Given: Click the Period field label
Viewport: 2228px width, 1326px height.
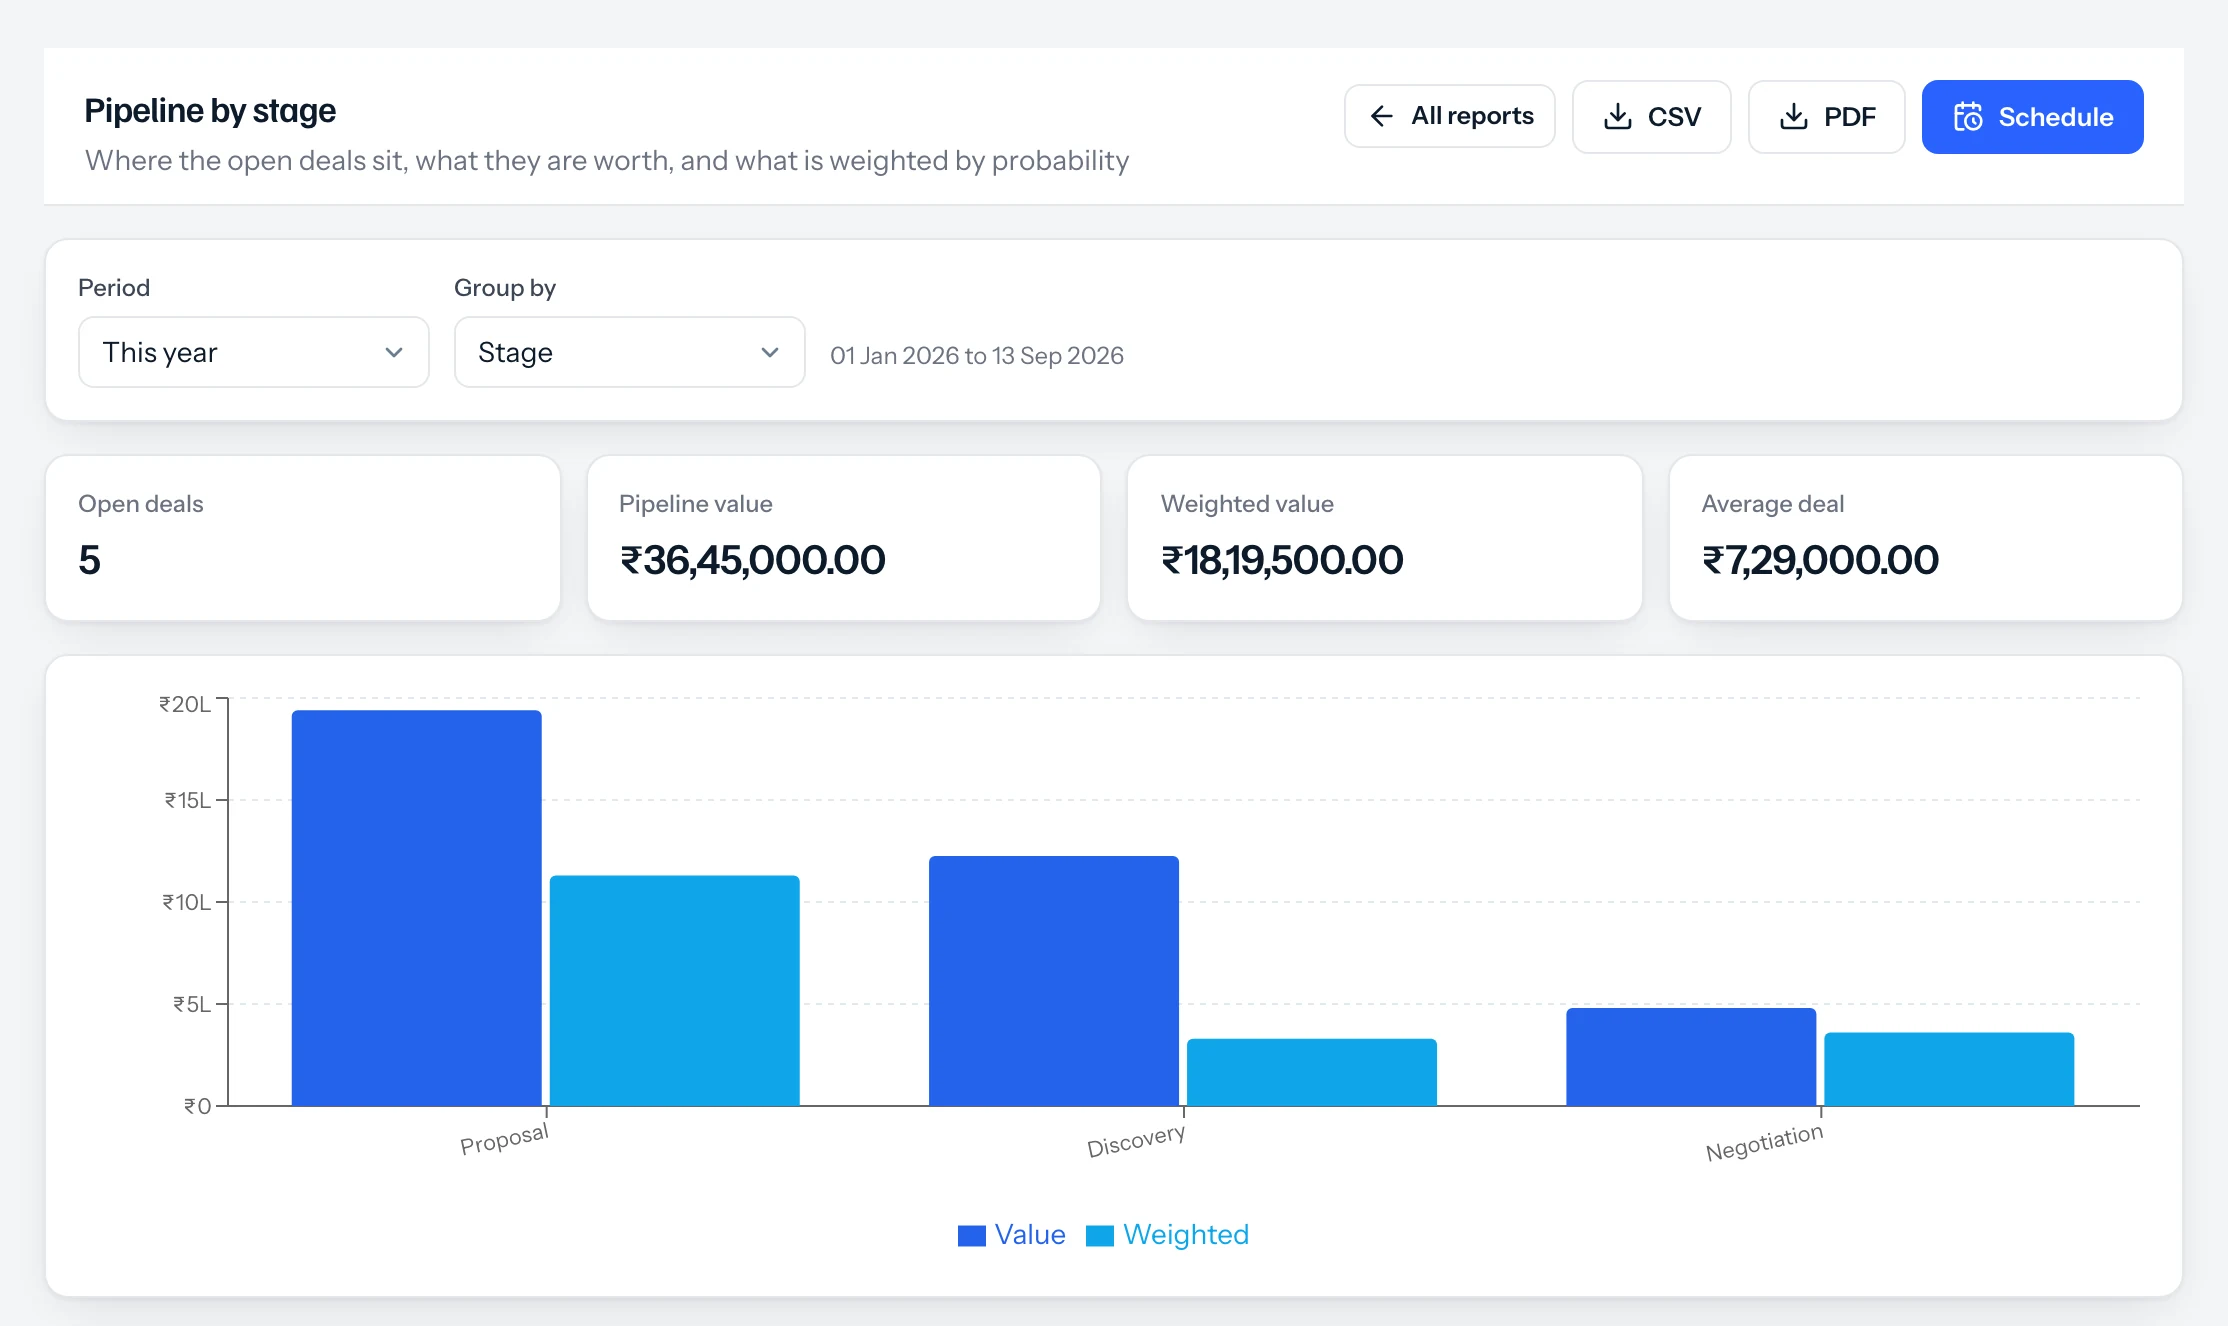Looking at the screenshot, I should [114, 288].
